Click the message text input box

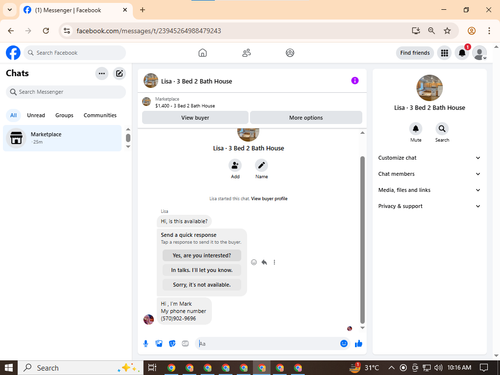[267, 344]
